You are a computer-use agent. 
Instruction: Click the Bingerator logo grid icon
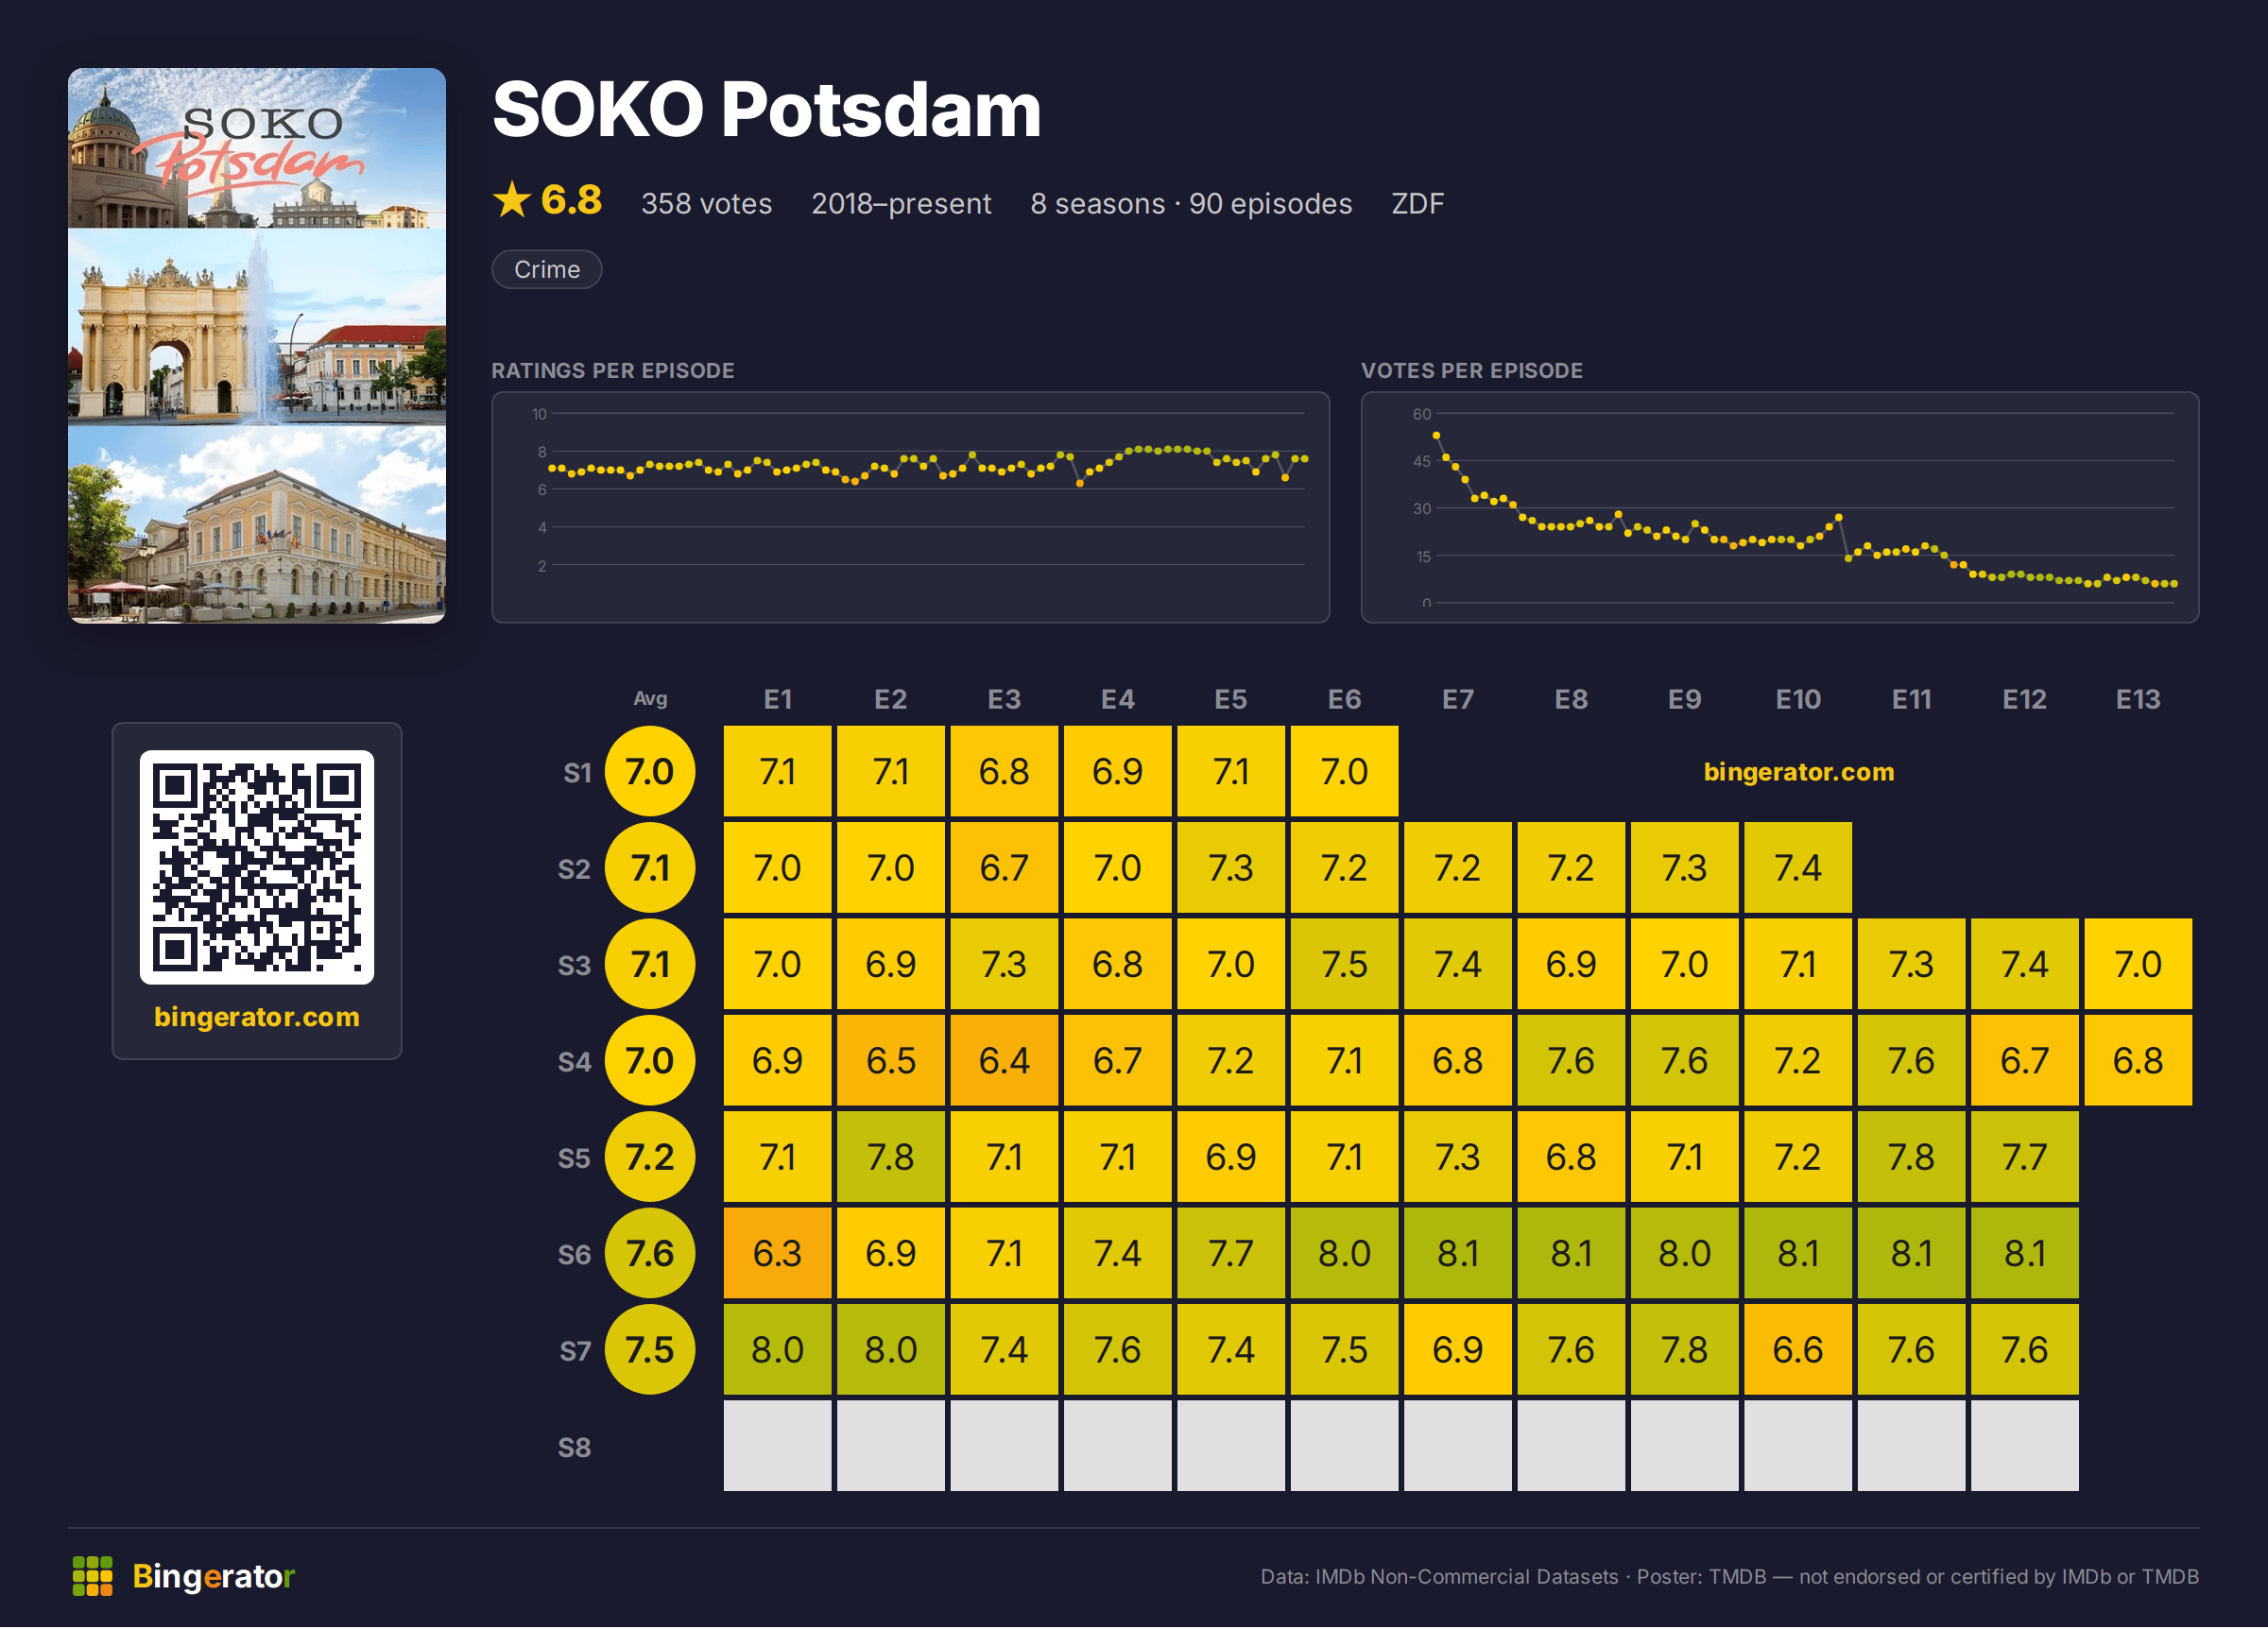(x=92, y=1576)
